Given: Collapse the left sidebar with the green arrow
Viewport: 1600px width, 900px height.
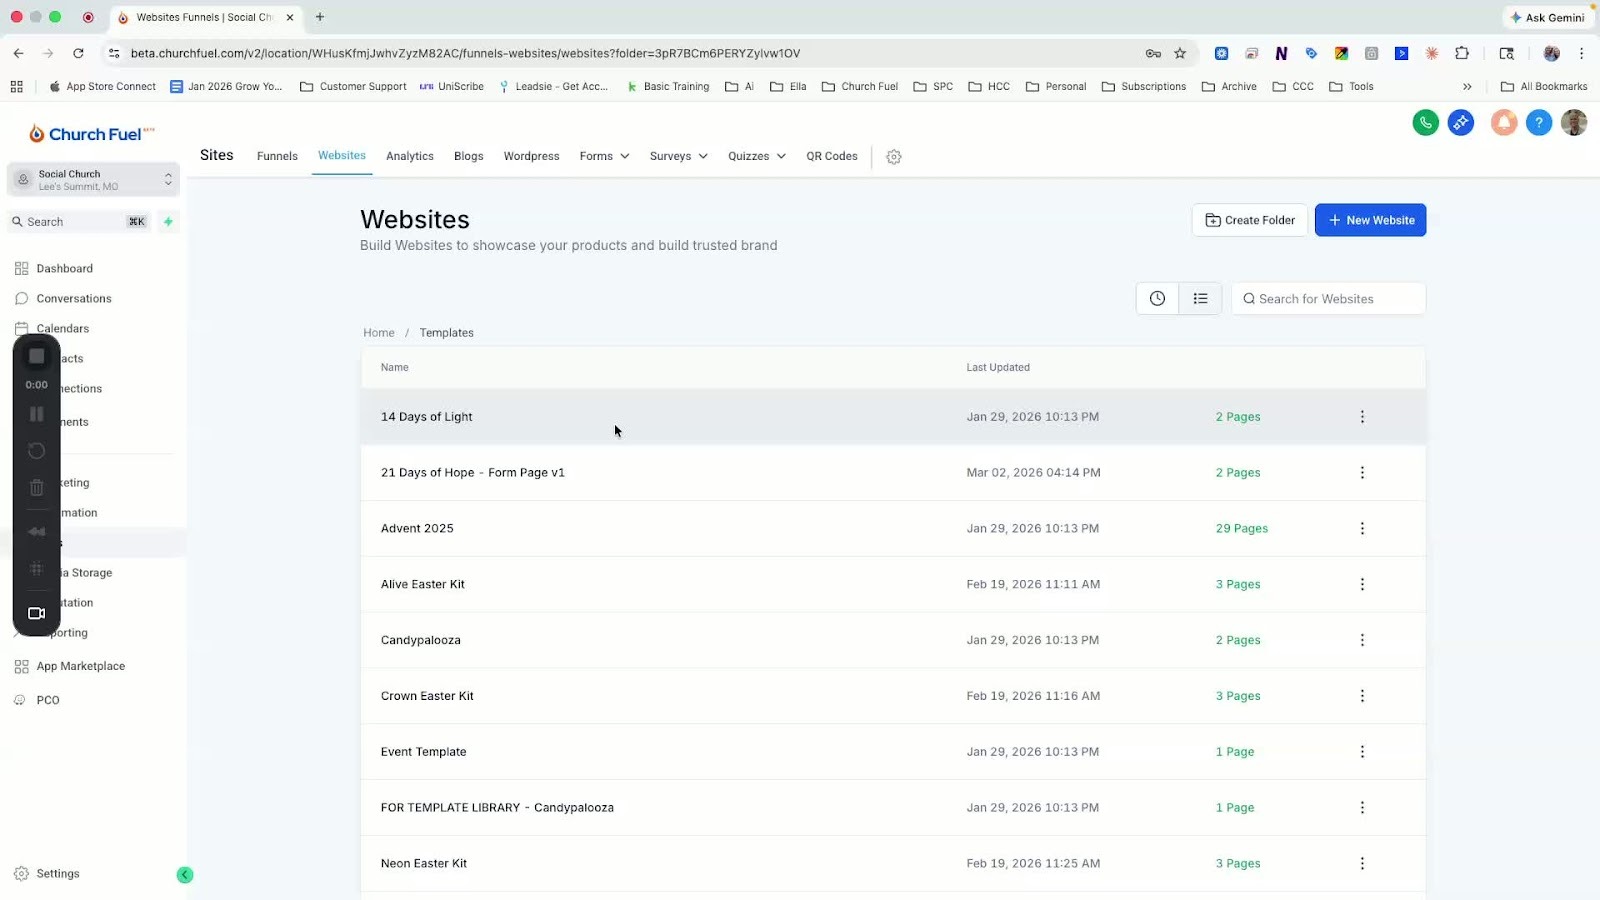Looking at the screenshot, I should point(185,875).
